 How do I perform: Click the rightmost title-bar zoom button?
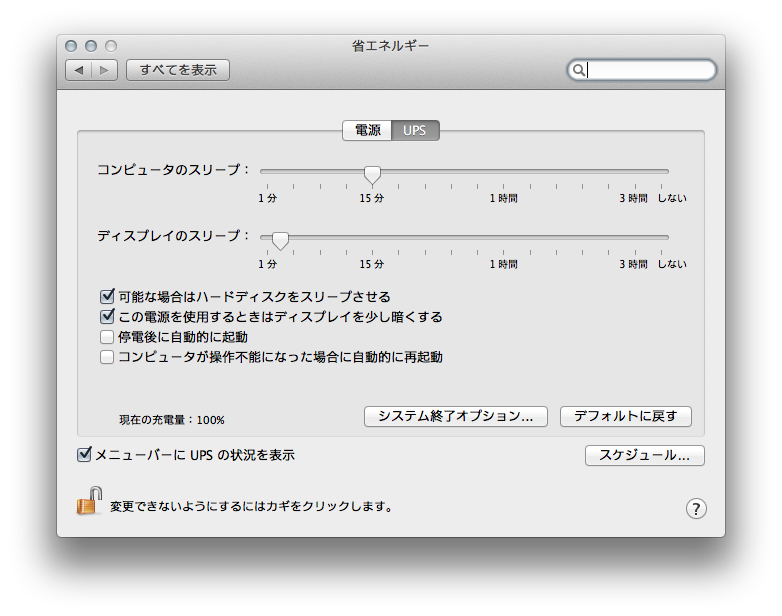(111, 46)
